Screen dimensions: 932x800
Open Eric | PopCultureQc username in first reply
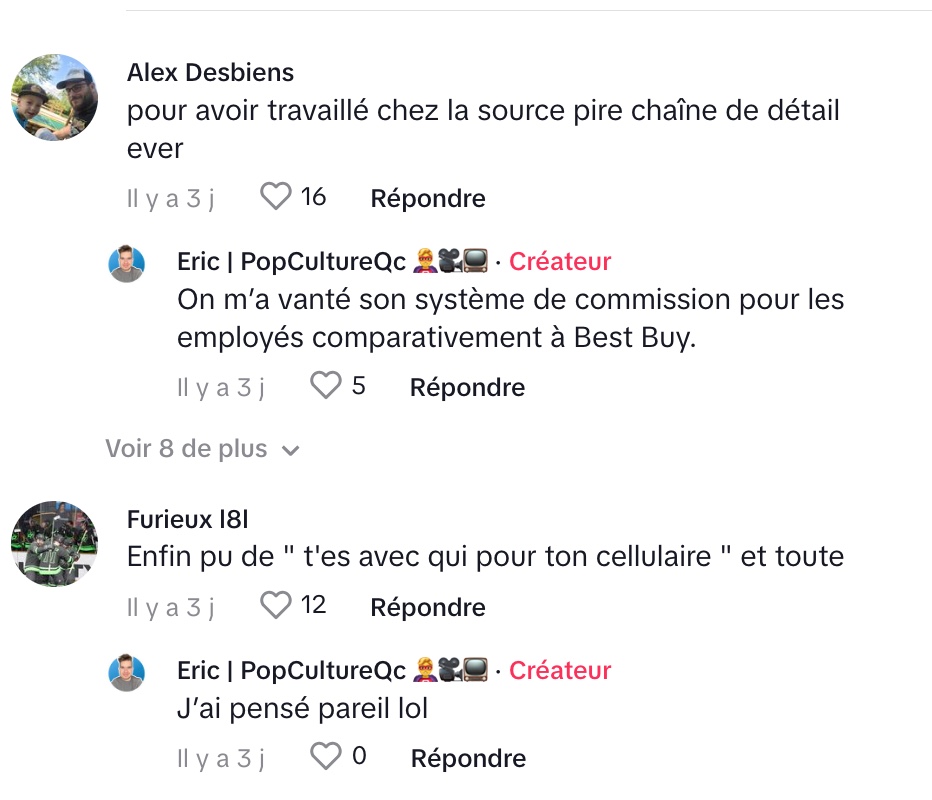click(291, 262)
